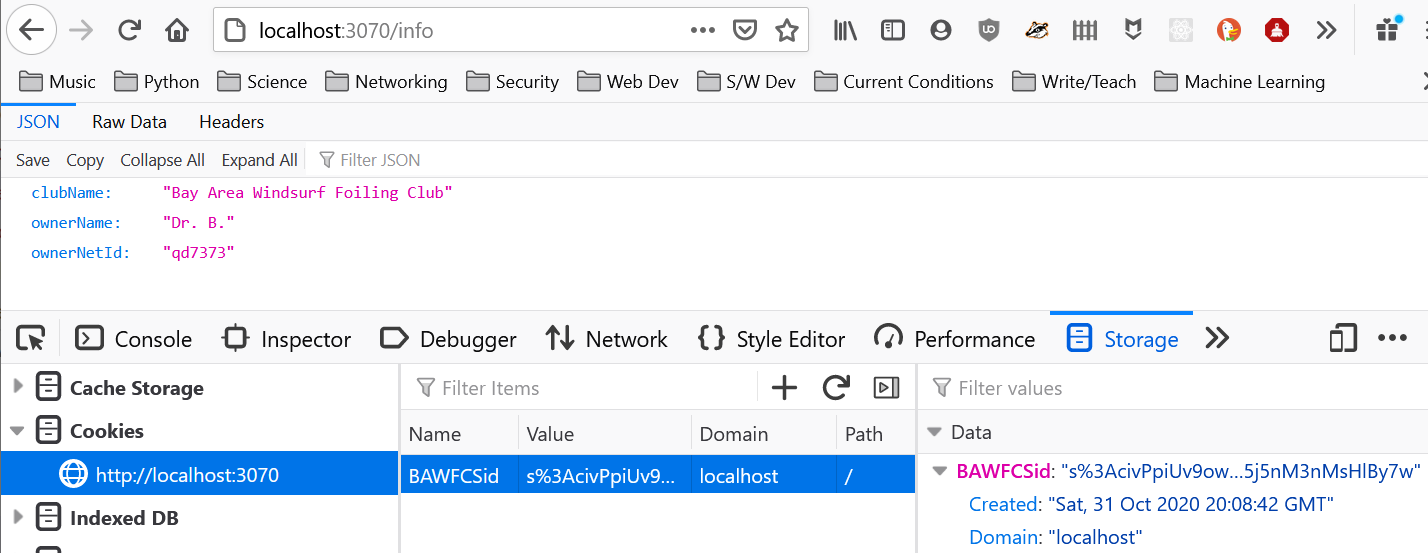
Task: Click the browser reload page icon
Action: [x=129, y=30]
